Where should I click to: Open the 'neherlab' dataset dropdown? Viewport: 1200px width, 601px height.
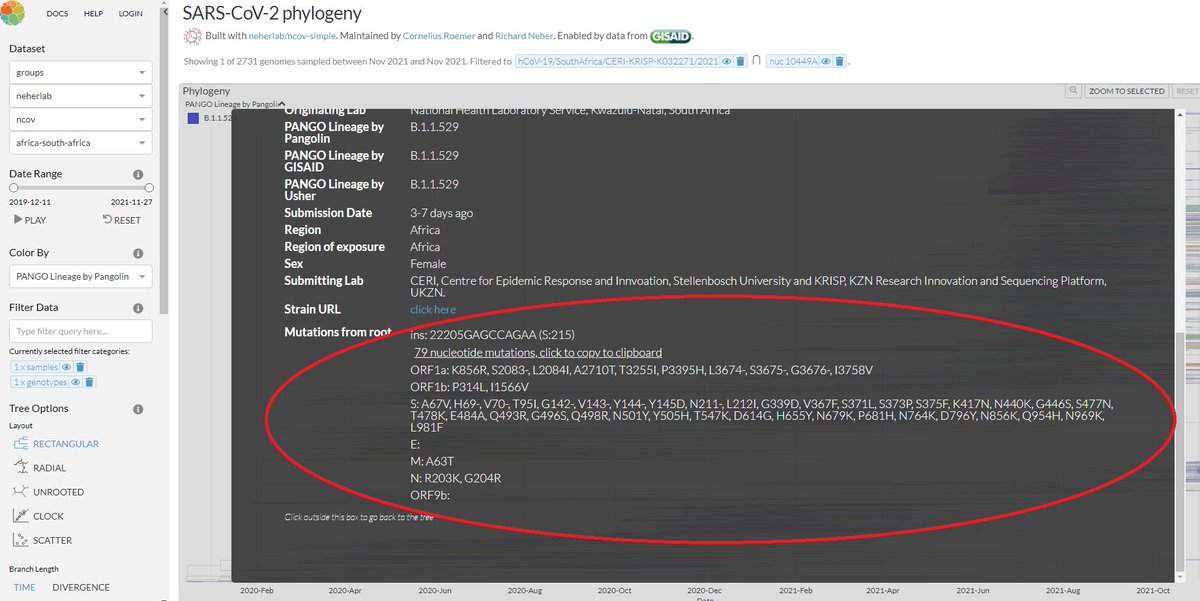tap(81, 97)
